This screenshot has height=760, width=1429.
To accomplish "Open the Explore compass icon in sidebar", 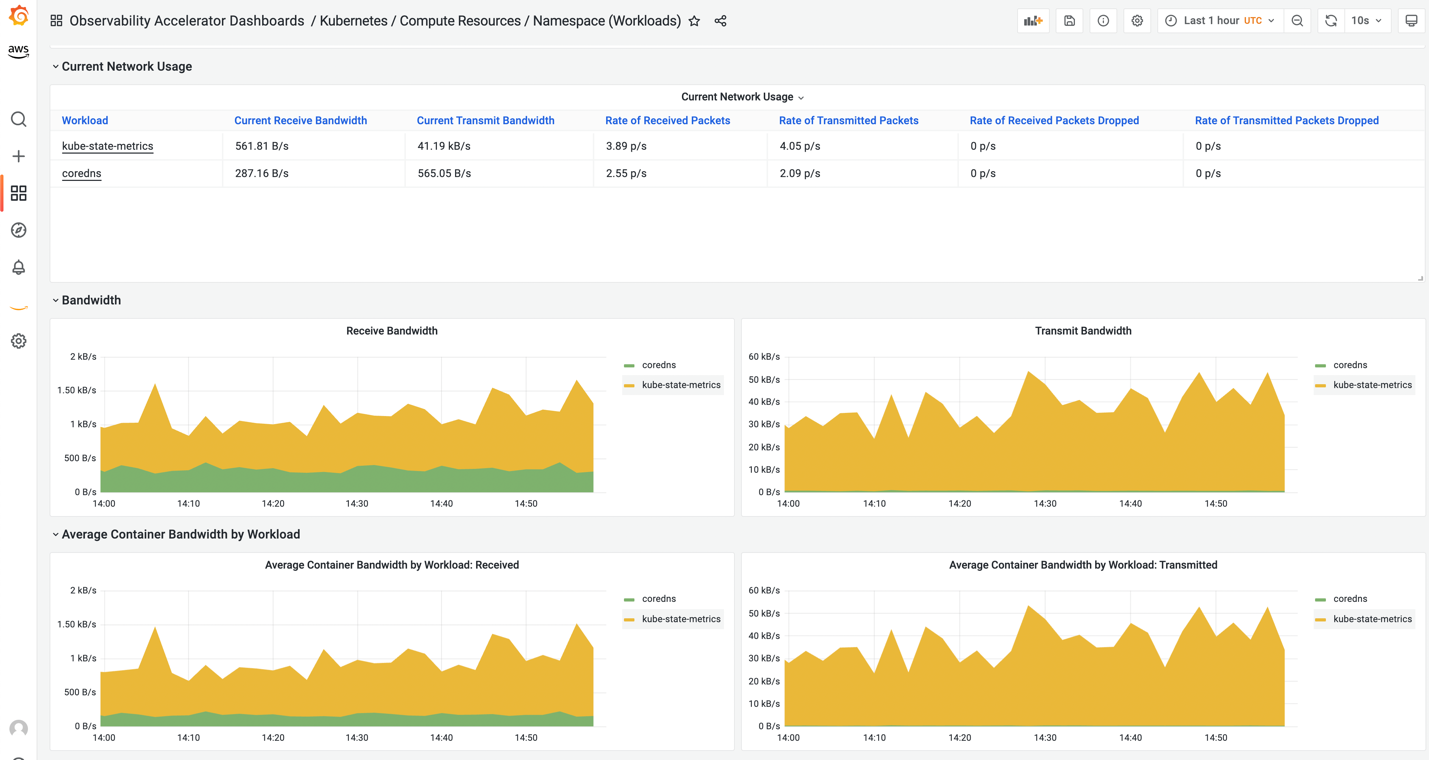I will 18,230.
